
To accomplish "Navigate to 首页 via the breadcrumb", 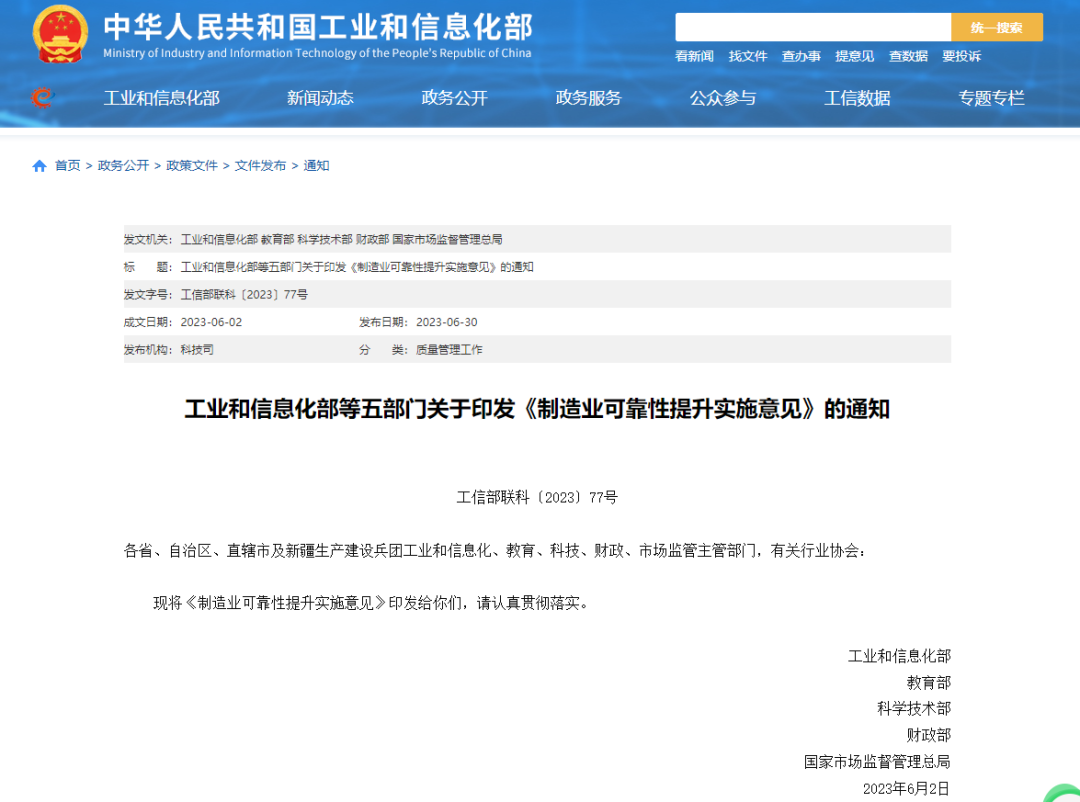I will [67, 165].
